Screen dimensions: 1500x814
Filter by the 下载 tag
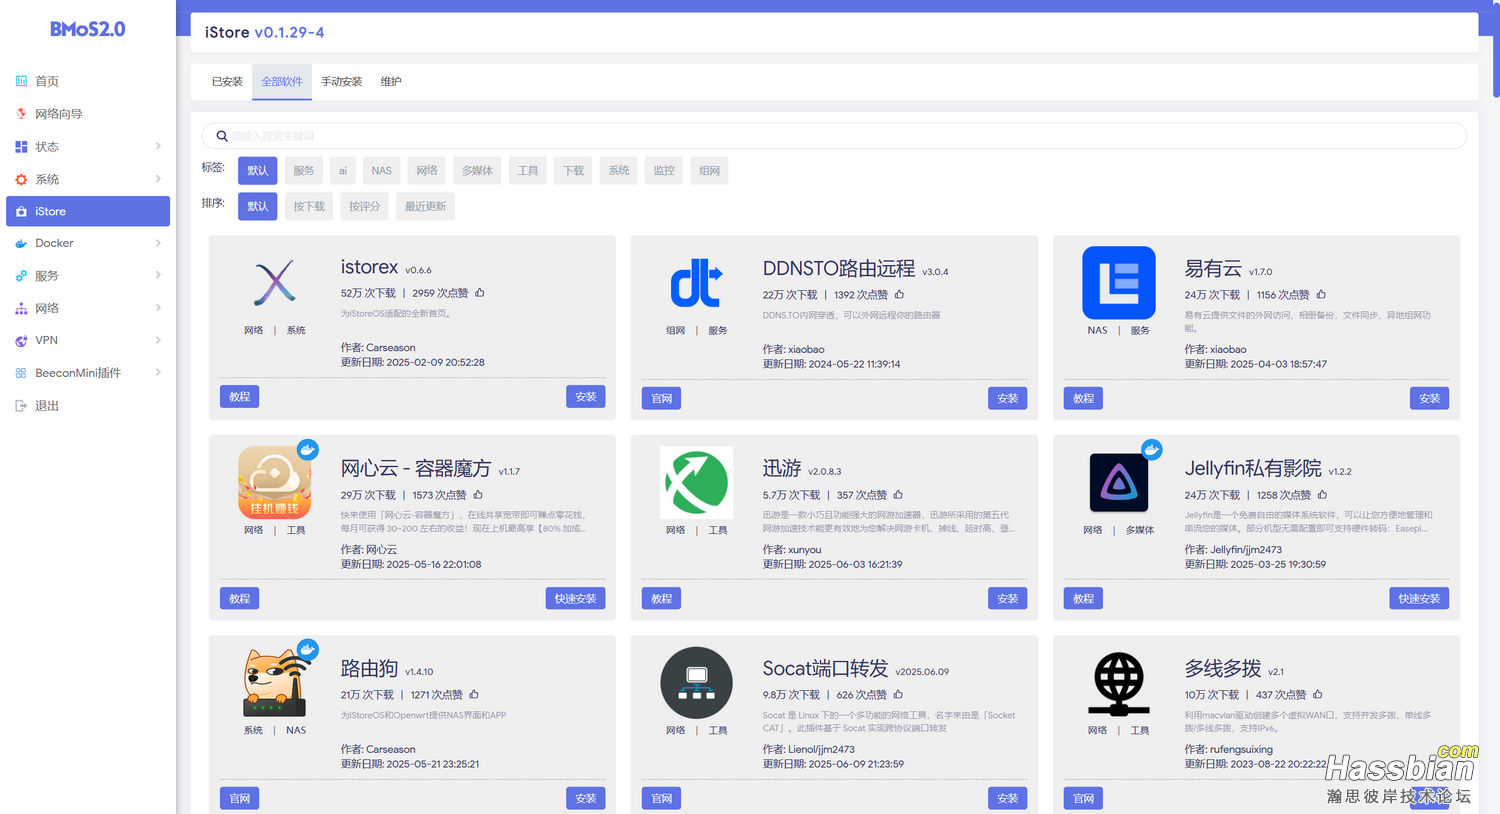(x=573, y=171)
